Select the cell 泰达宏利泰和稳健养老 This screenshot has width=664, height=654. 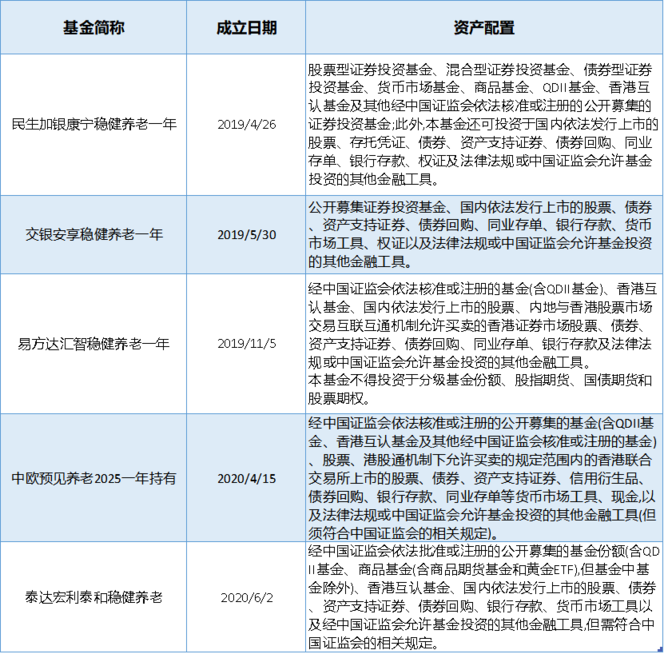point(94,597)
